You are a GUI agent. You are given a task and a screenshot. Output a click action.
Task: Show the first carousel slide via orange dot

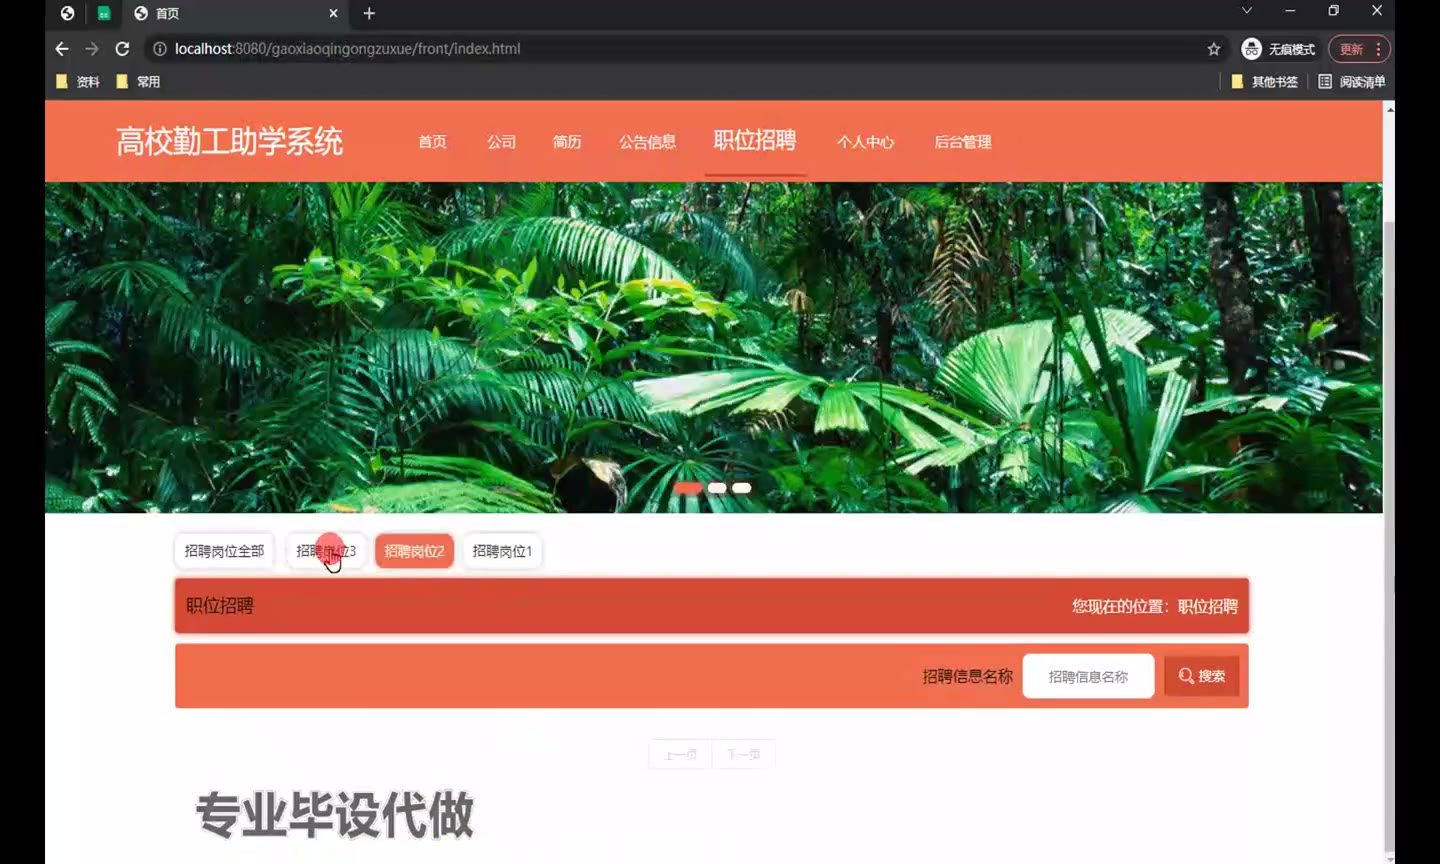pos(688,488)
